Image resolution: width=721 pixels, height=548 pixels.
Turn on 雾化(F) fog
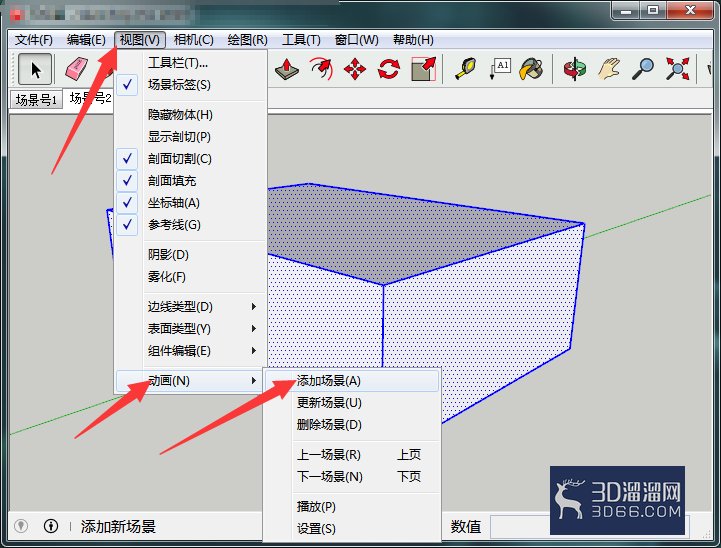tap(191, 277)
